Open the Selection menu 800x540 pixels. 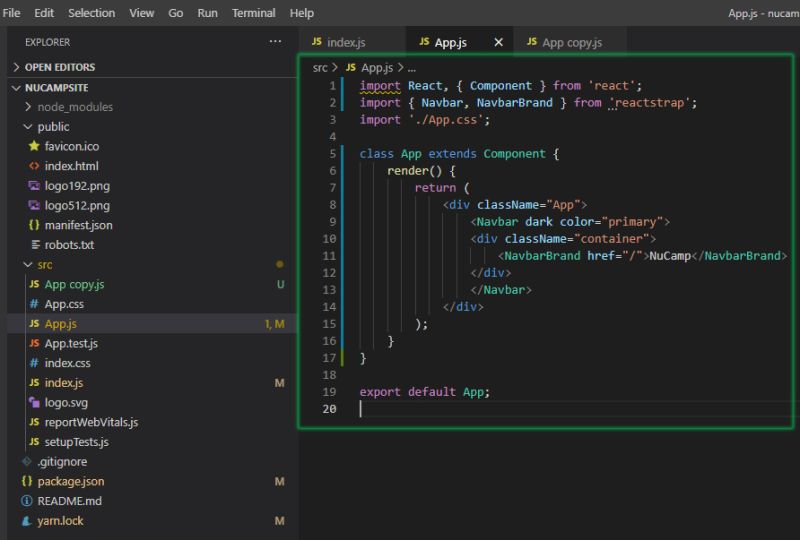[x=91, y=13]
